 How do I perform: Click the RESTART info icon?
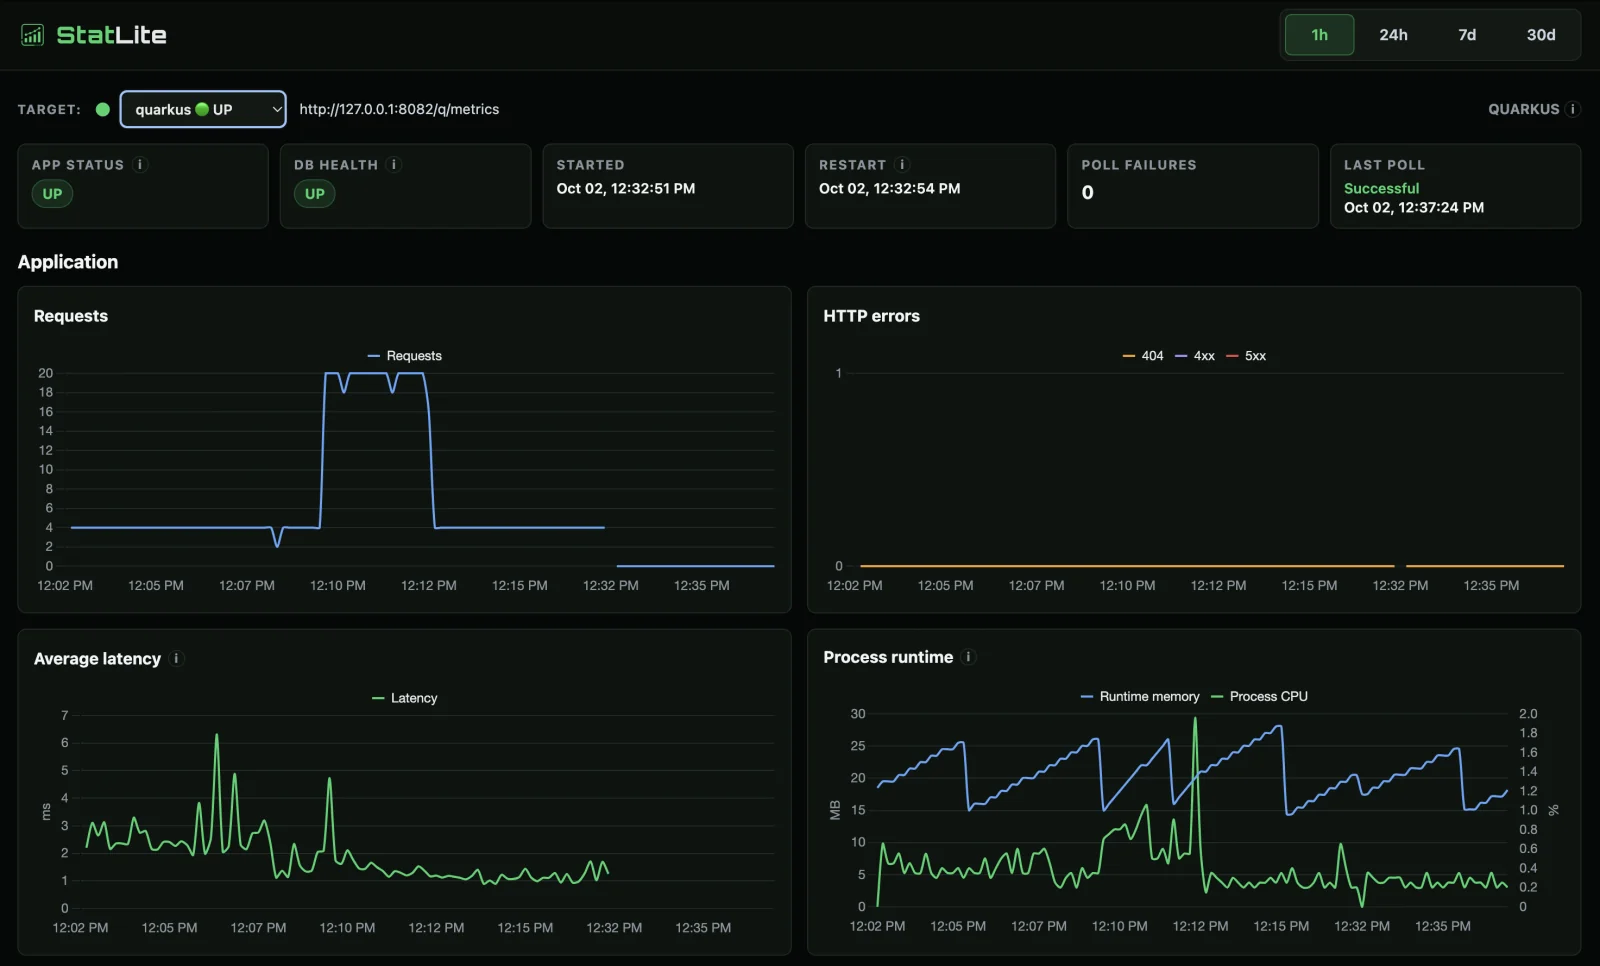pos(902,165)
